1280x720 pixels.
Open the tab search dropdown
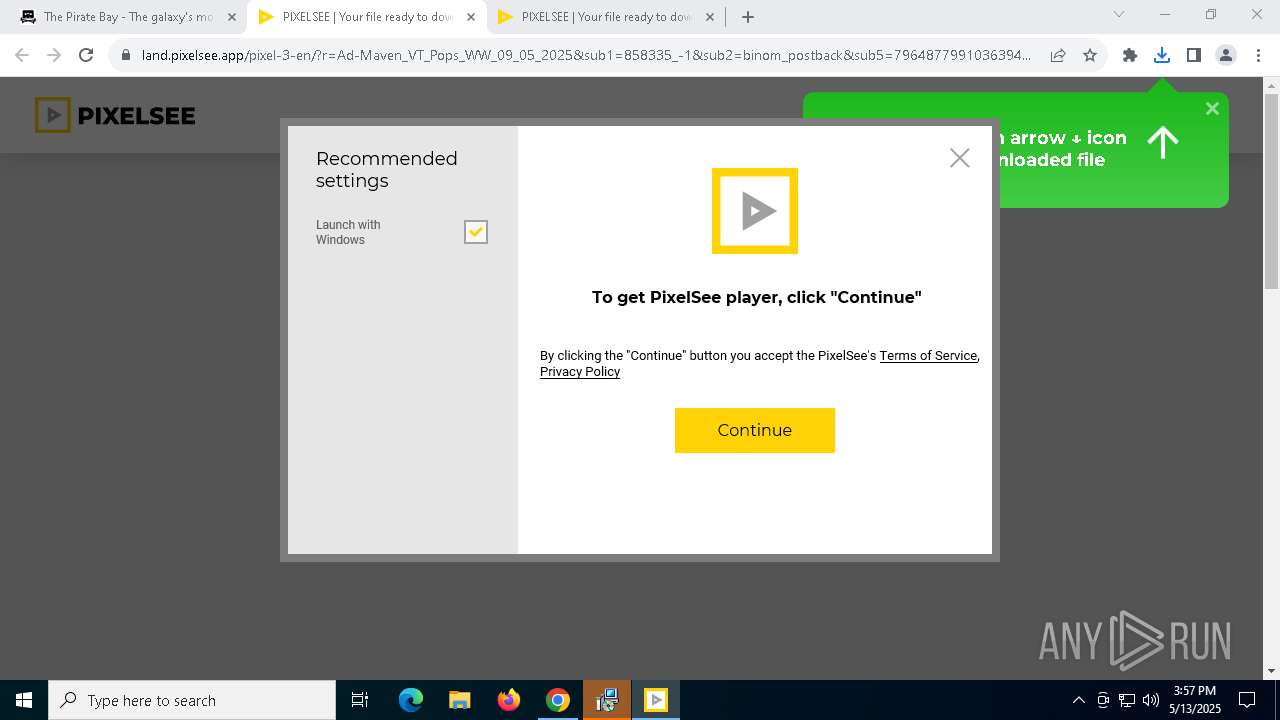[x=1119, y=14]
